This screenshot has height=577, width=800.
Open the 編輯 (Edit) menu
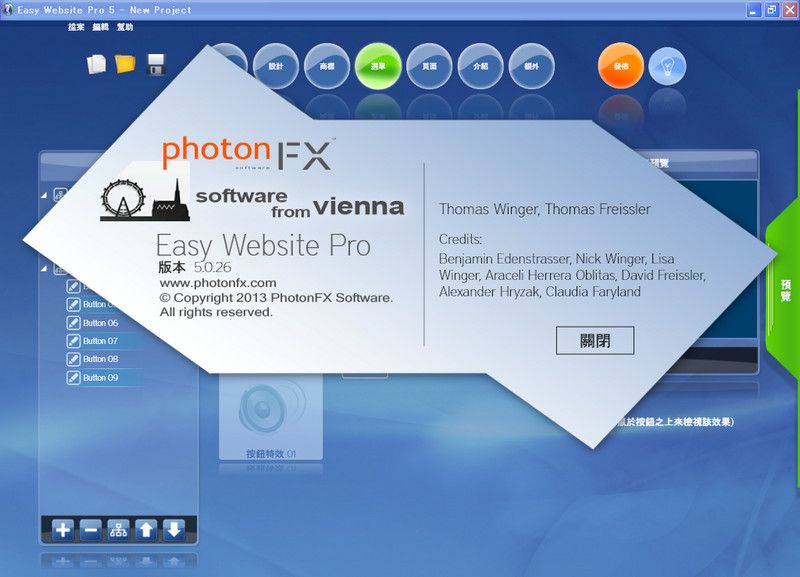click(101, 27)
